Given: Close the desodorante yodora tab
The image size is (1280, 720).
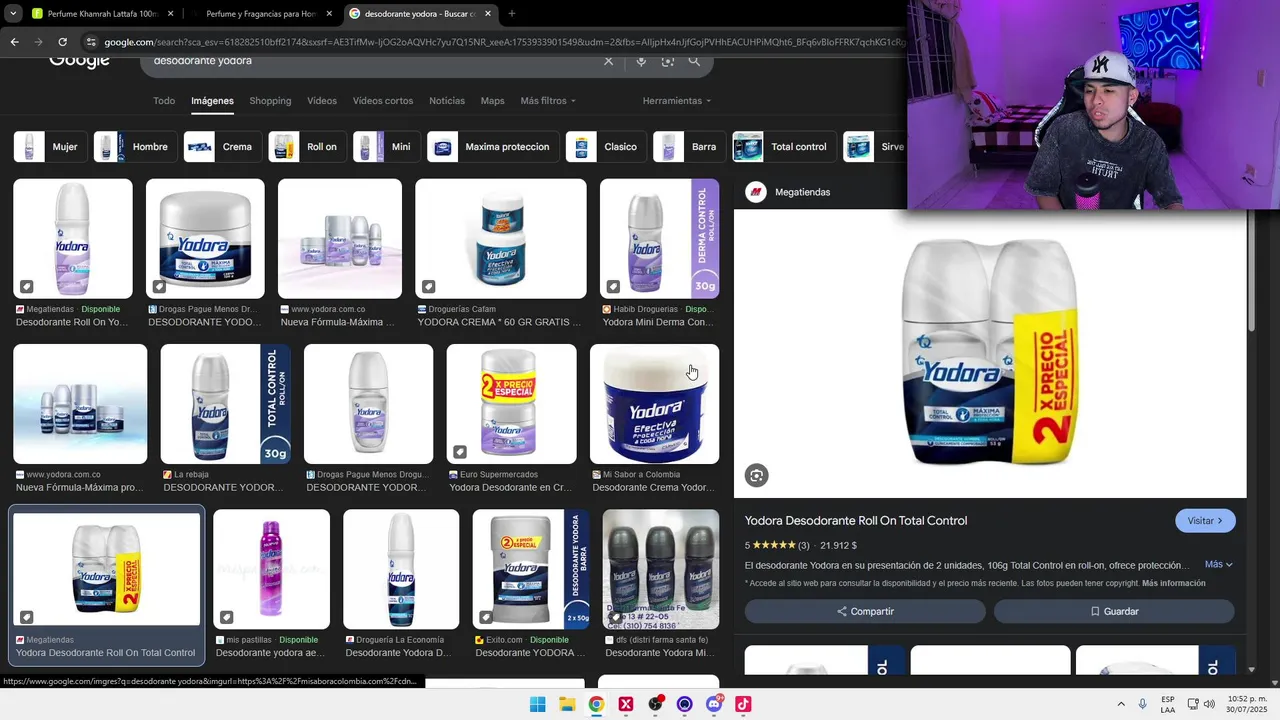Looking at the screenshot, I should tap(488, 14).
